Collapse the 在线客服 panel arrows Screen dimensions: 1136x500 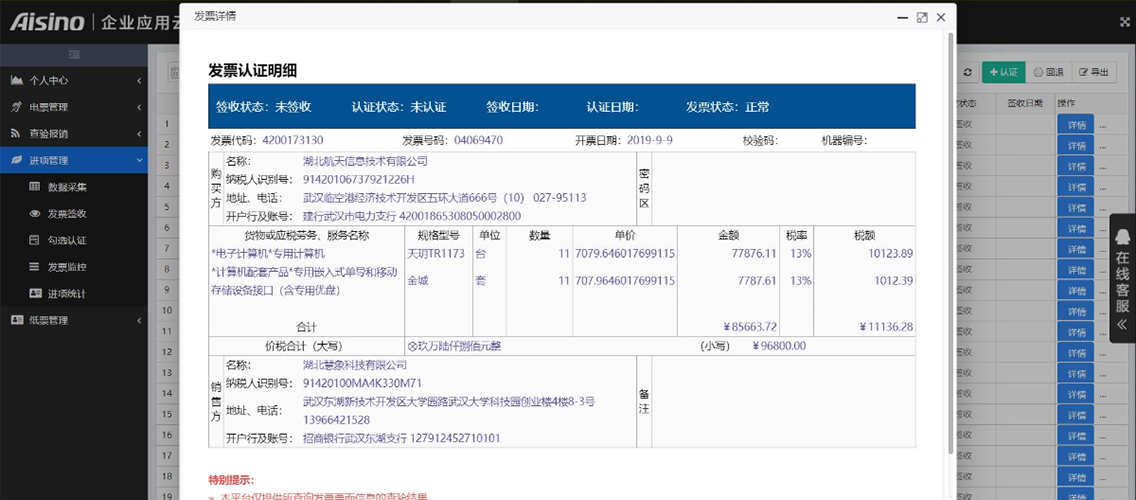[1122, 324]
